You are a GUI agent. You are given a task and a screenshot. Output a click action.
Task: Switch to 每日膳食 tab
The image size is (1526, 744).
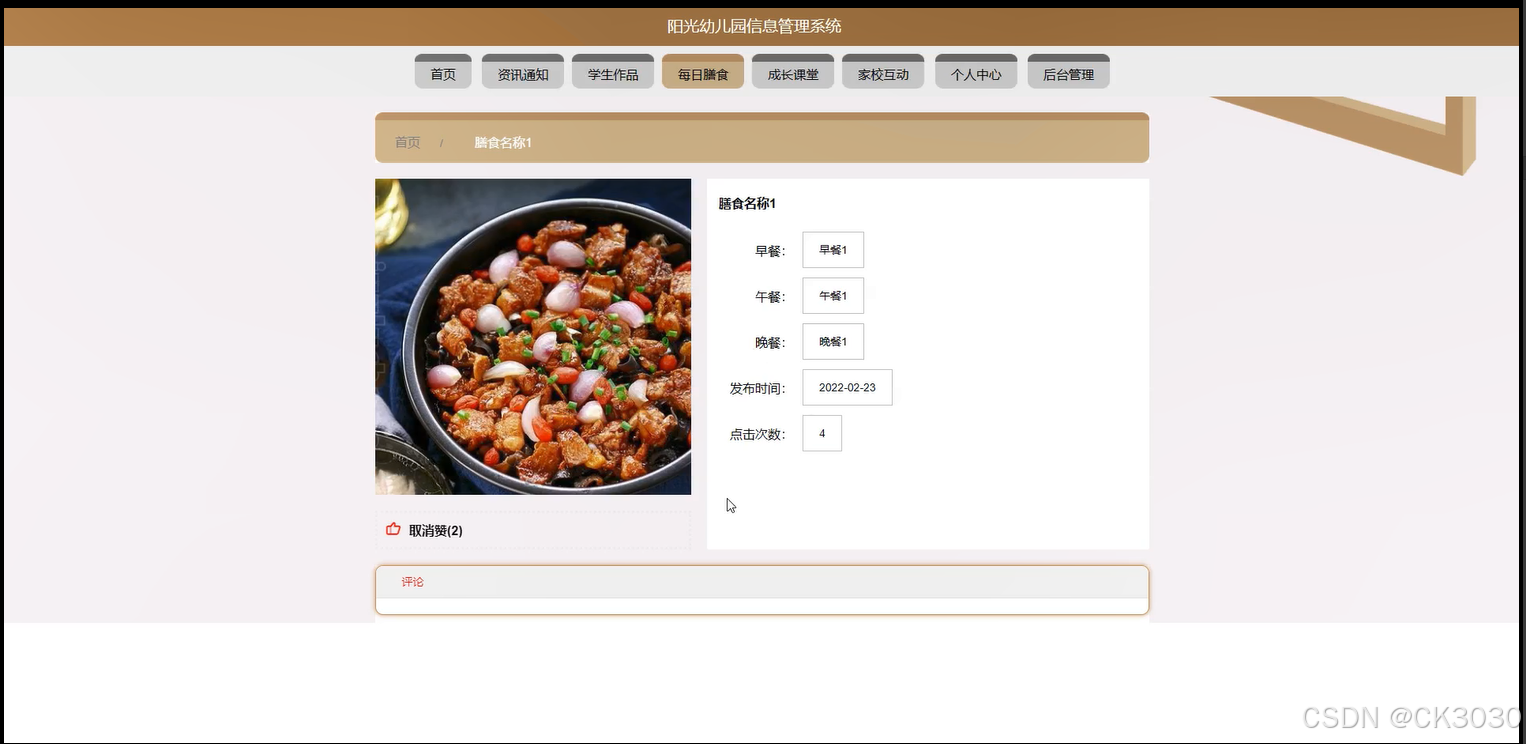[702, 71]
